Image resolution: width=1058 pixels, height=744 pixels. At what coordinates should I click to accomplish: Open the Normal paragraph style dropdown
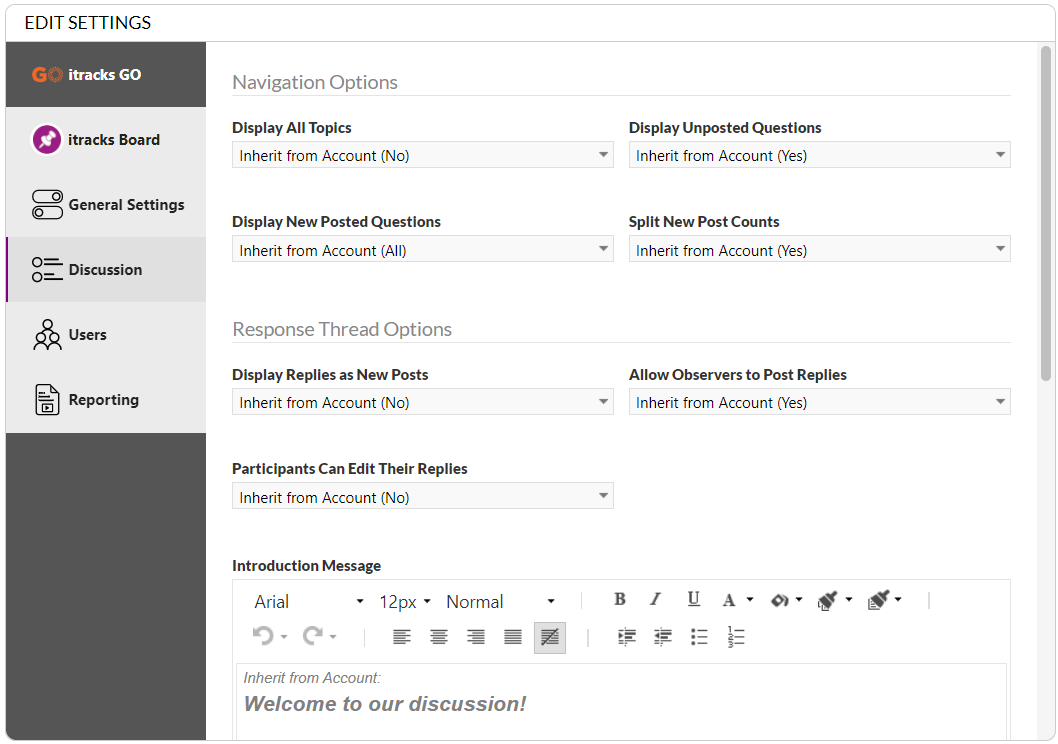point(501,601)
